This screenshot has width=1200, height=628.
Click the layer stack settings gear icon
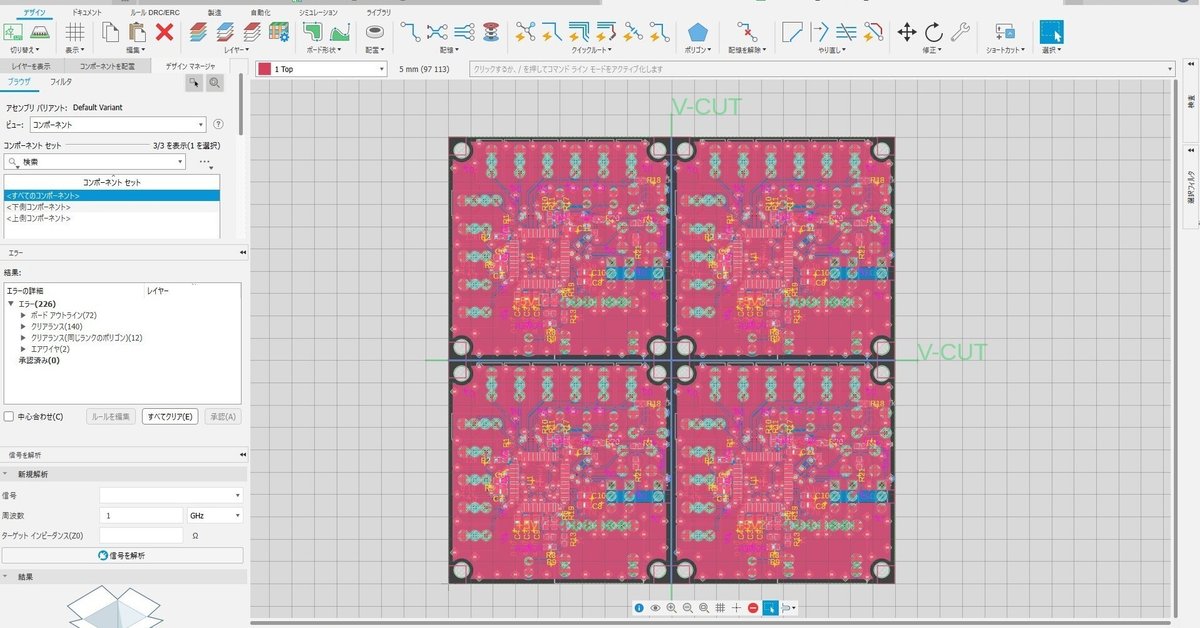point(280,32)
